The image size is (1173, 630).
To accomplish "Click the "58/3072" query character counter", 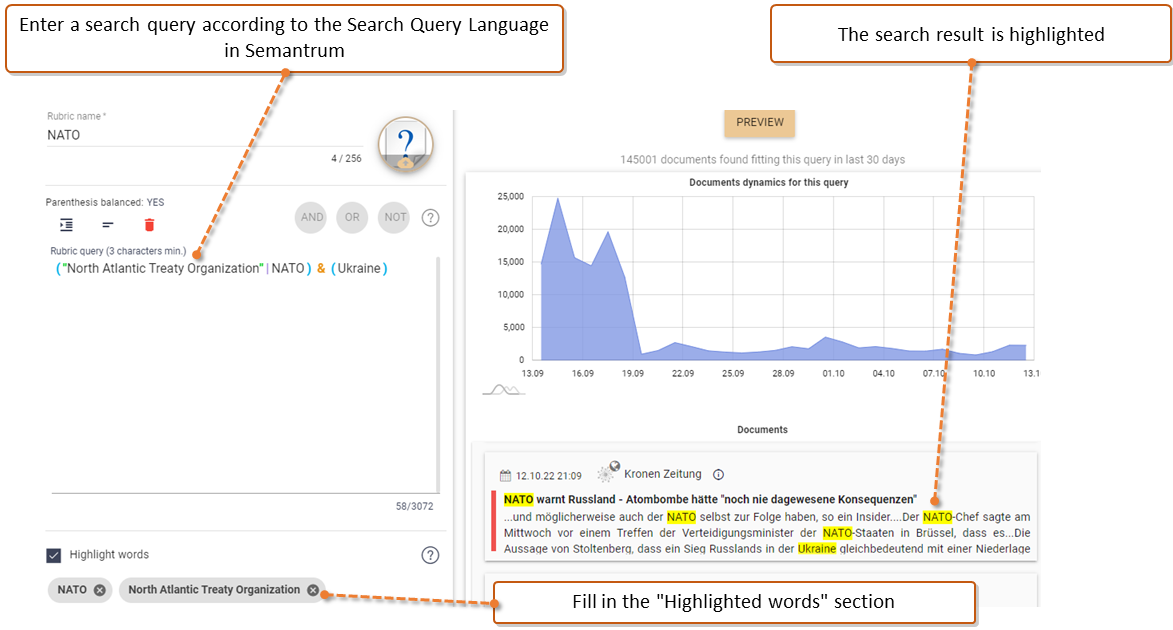I will point(414,507).
